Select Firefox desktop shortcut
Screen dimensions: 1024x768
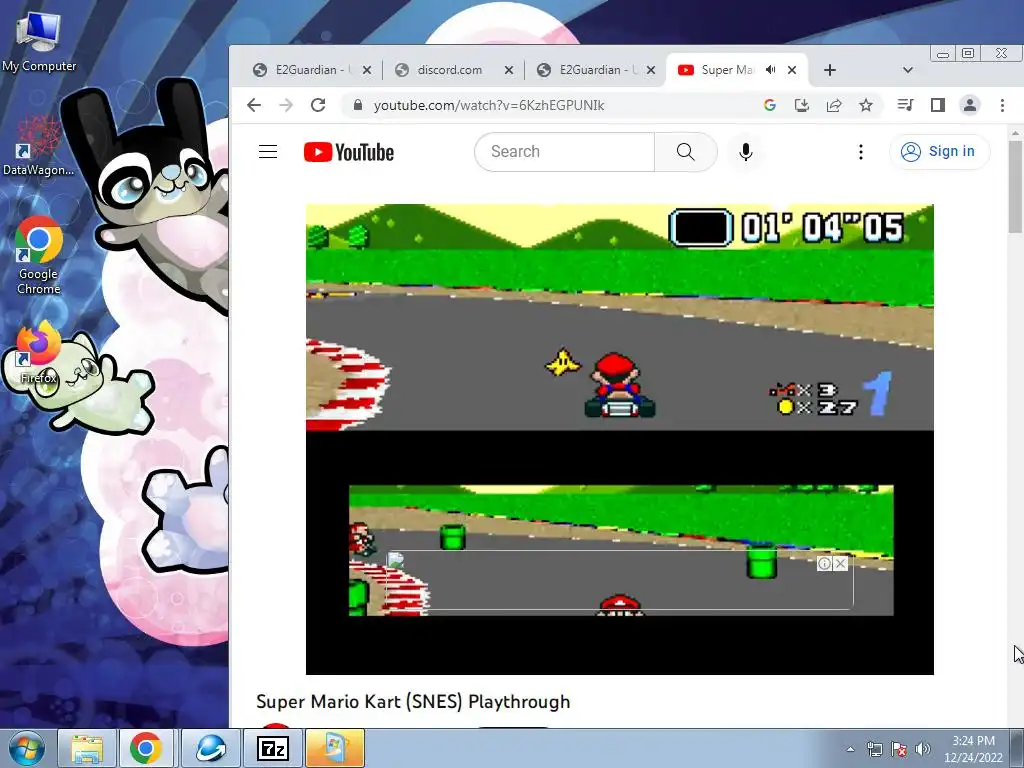tap(39, 353)
